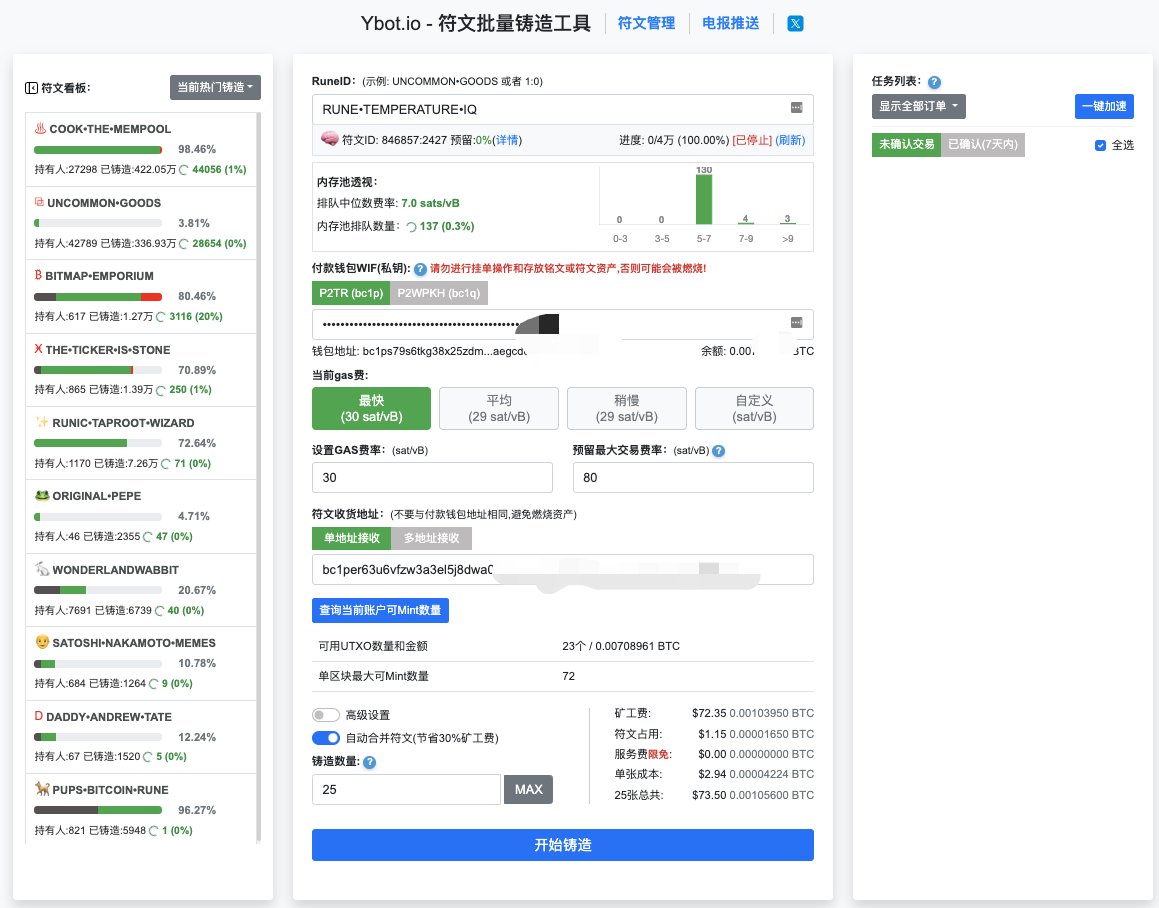Open the 电报推送 link
Image resolution: width=1159 pixels, height=908 pixels.
tap(730, 23)
